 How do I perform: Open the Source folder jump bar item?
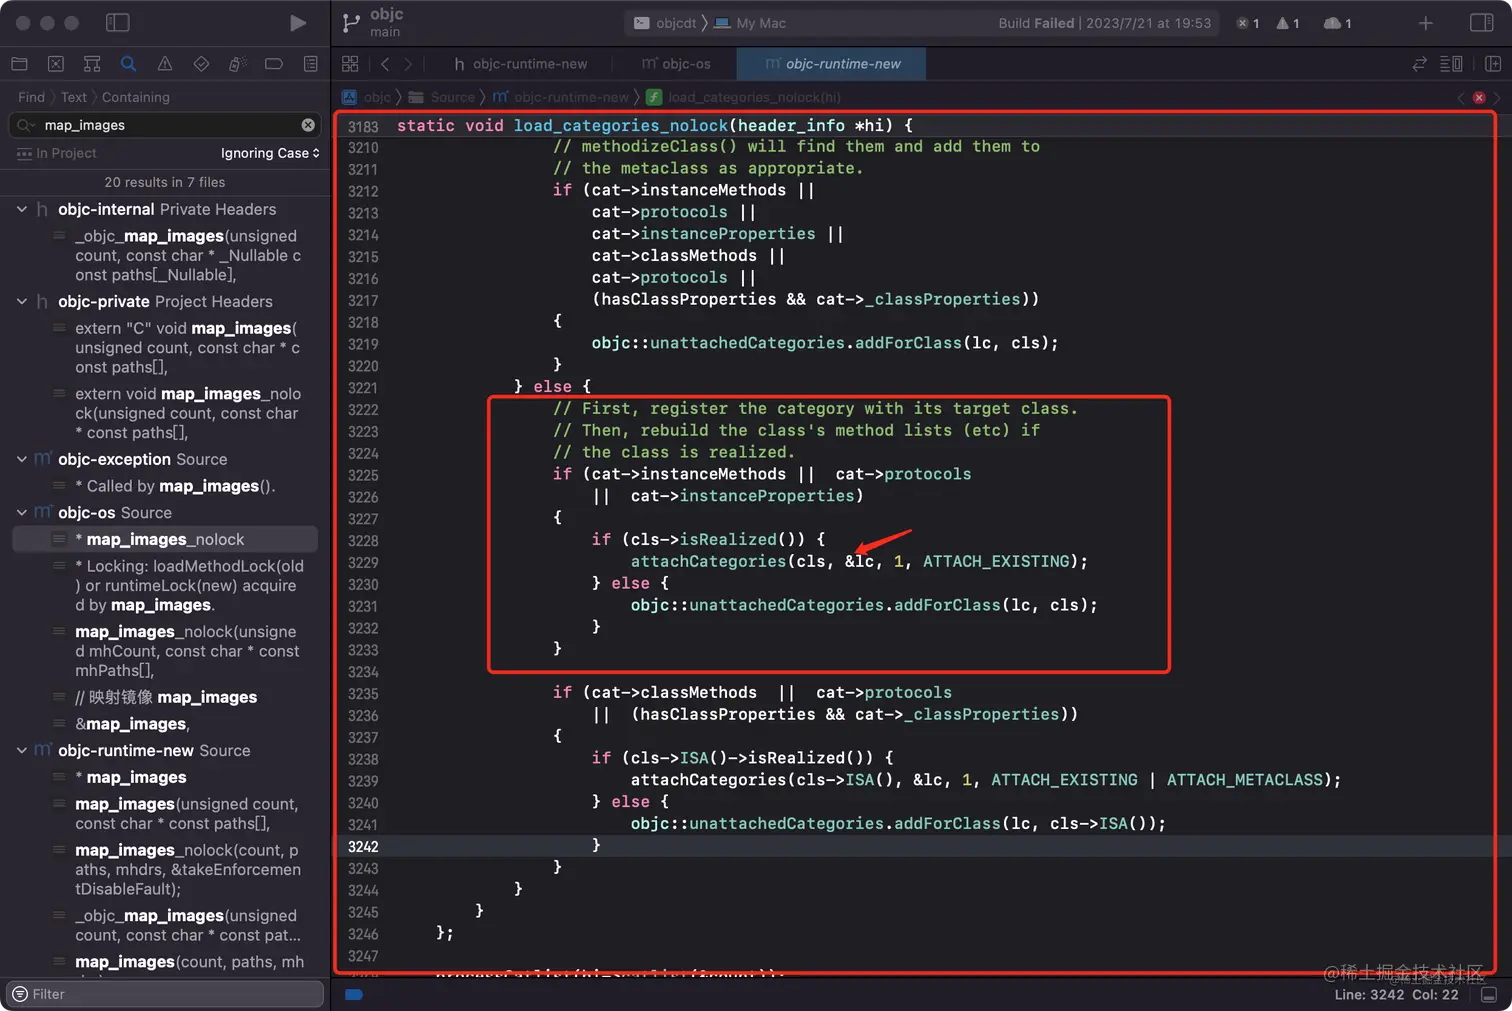tap(441, 97)
